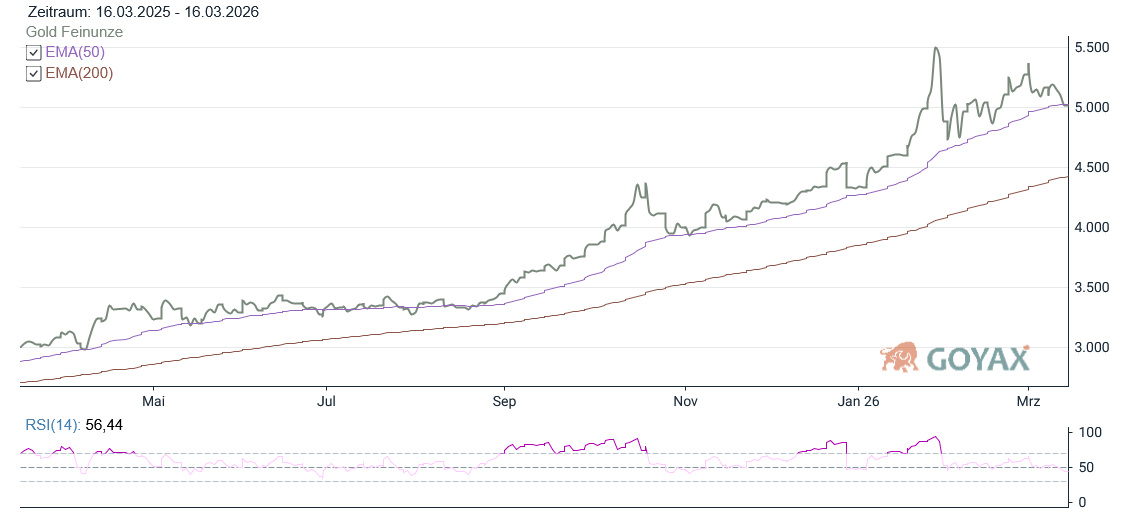Click the GOYAX watermark text

point(977,359)
